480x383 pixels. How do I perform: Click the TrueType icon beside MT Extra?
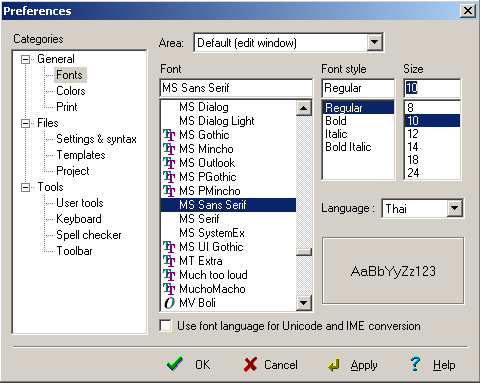(169, 261)
